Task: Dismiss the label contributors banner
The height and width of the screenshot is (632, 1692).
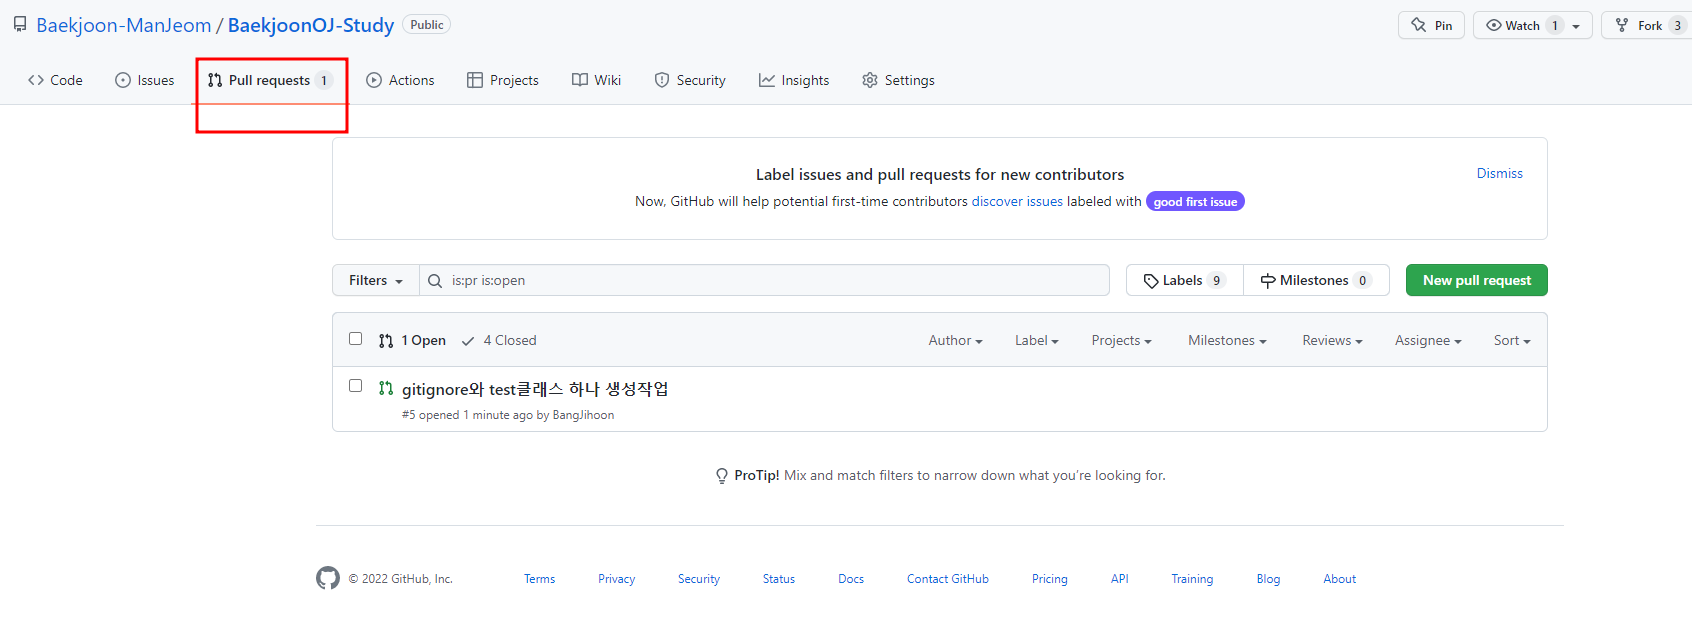Action: (x=1499, y=173)
